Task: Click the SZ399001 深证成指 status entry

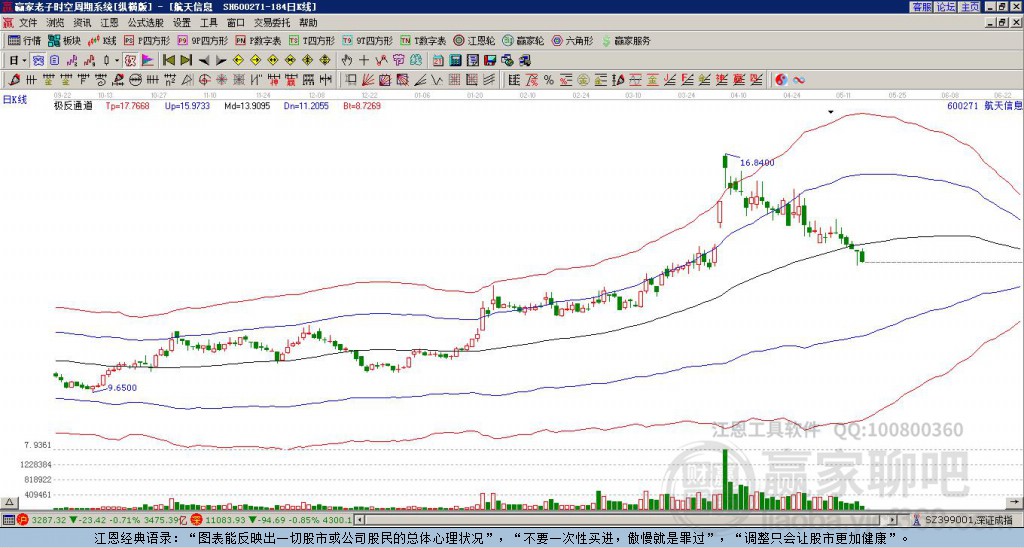Action: point(969,520)
